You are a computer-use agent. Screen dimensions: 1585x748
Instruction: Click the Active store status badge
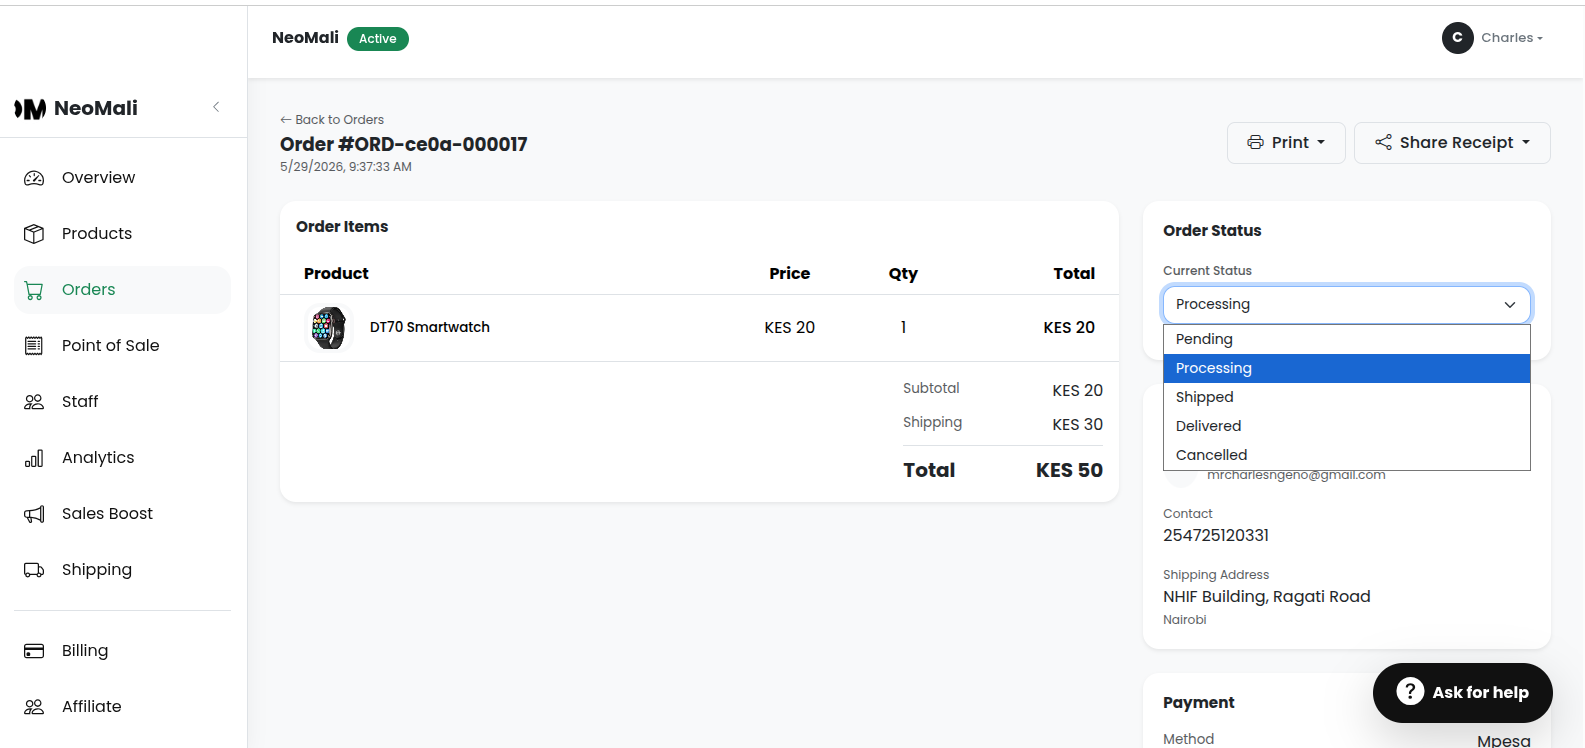(x=378, y=39)
